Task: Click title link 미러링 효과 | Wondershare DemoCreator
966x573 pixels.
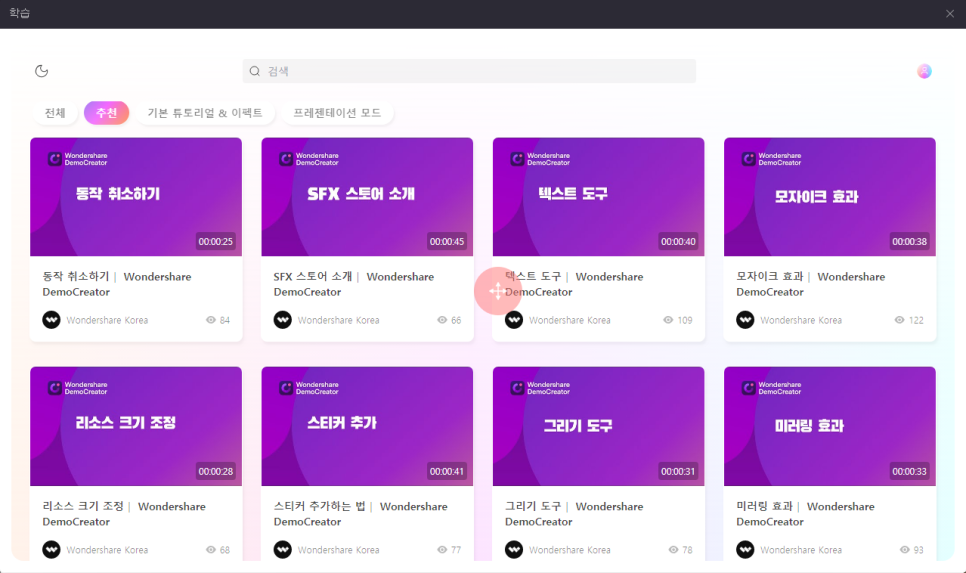Action: pyautogui.click(x=805, y=514)
